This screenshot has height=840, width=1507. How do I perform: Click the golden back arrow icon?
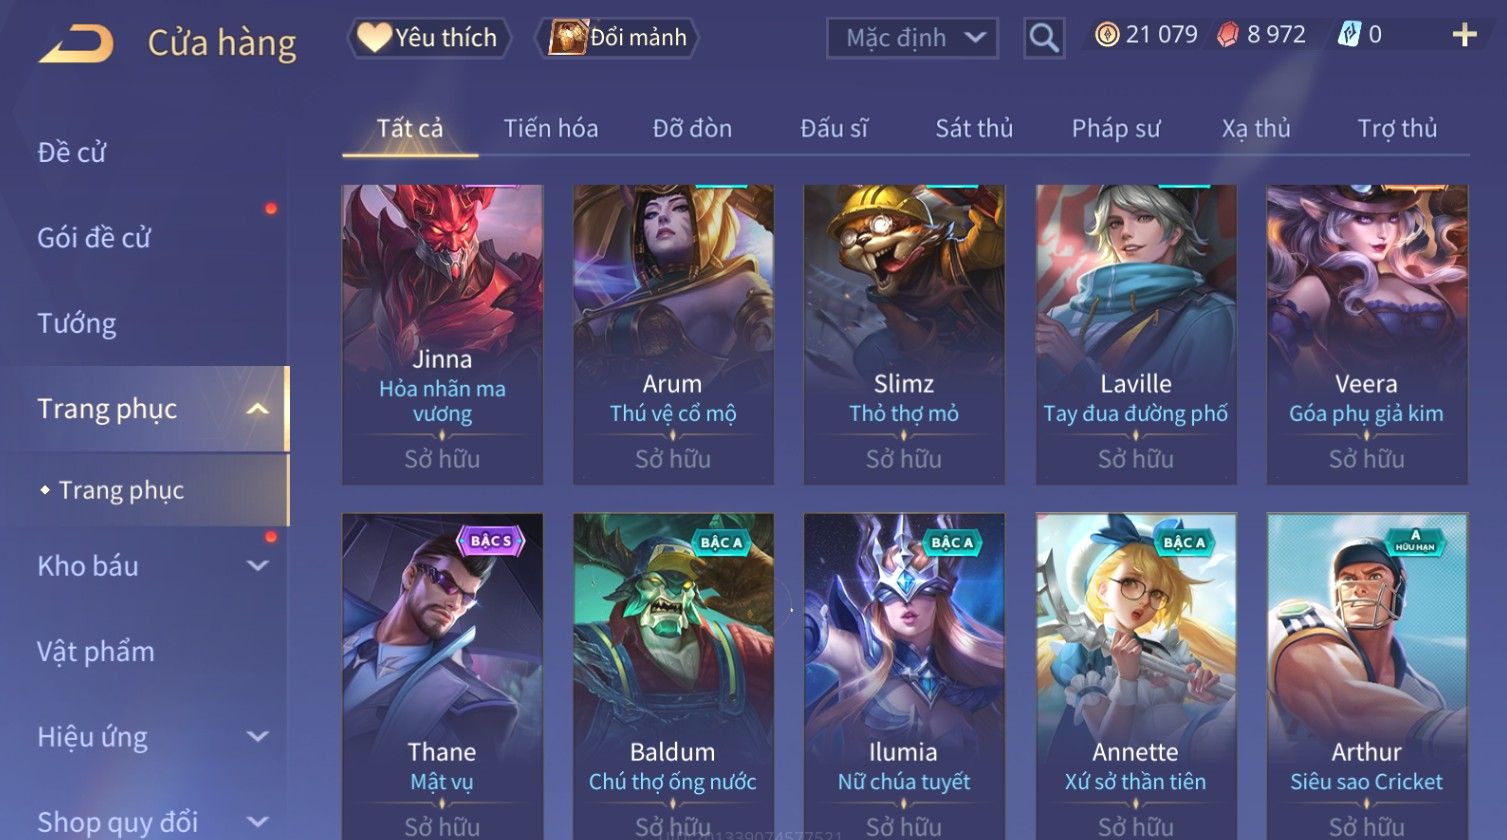pos(76,44)
